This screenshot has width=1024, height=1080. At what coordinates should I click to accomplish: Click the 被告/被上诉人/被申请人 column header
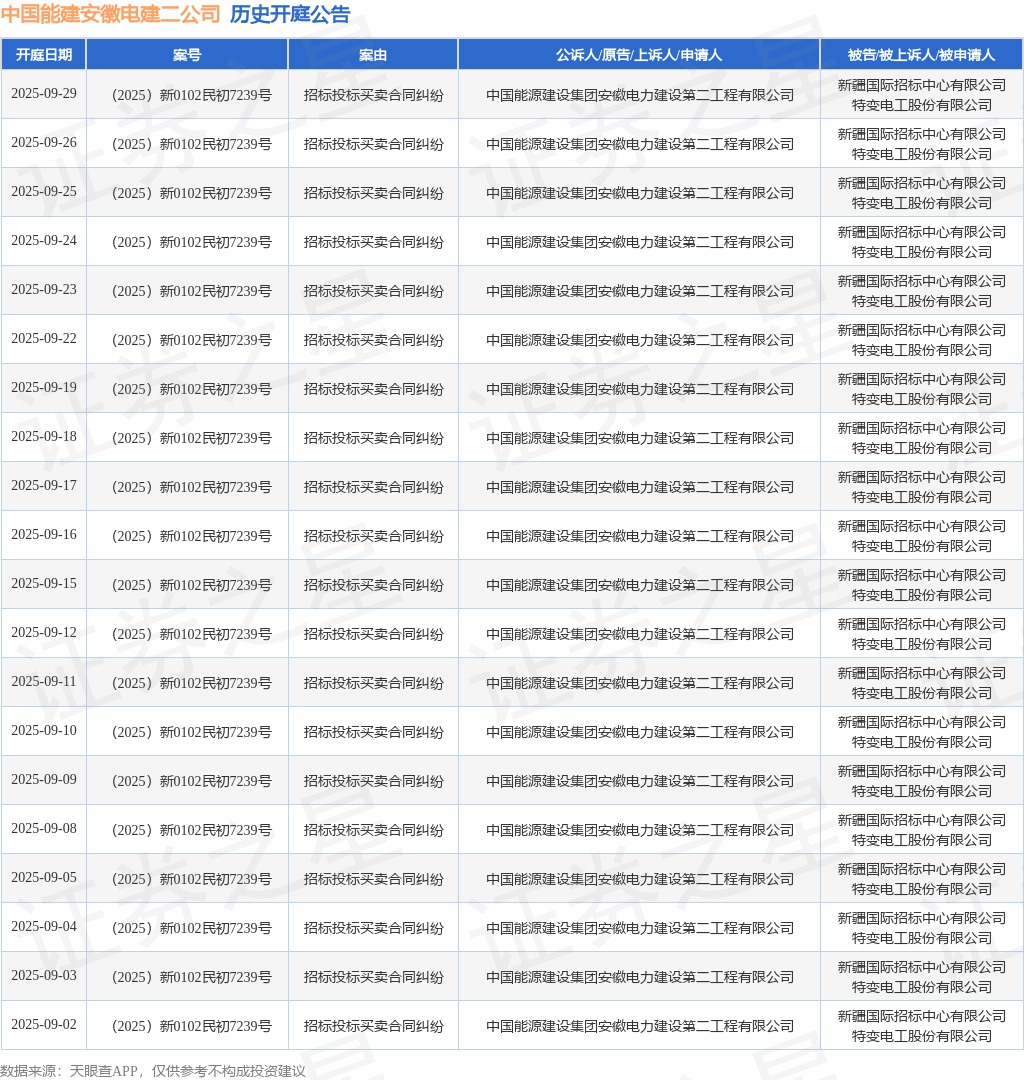tap(921, 54)
